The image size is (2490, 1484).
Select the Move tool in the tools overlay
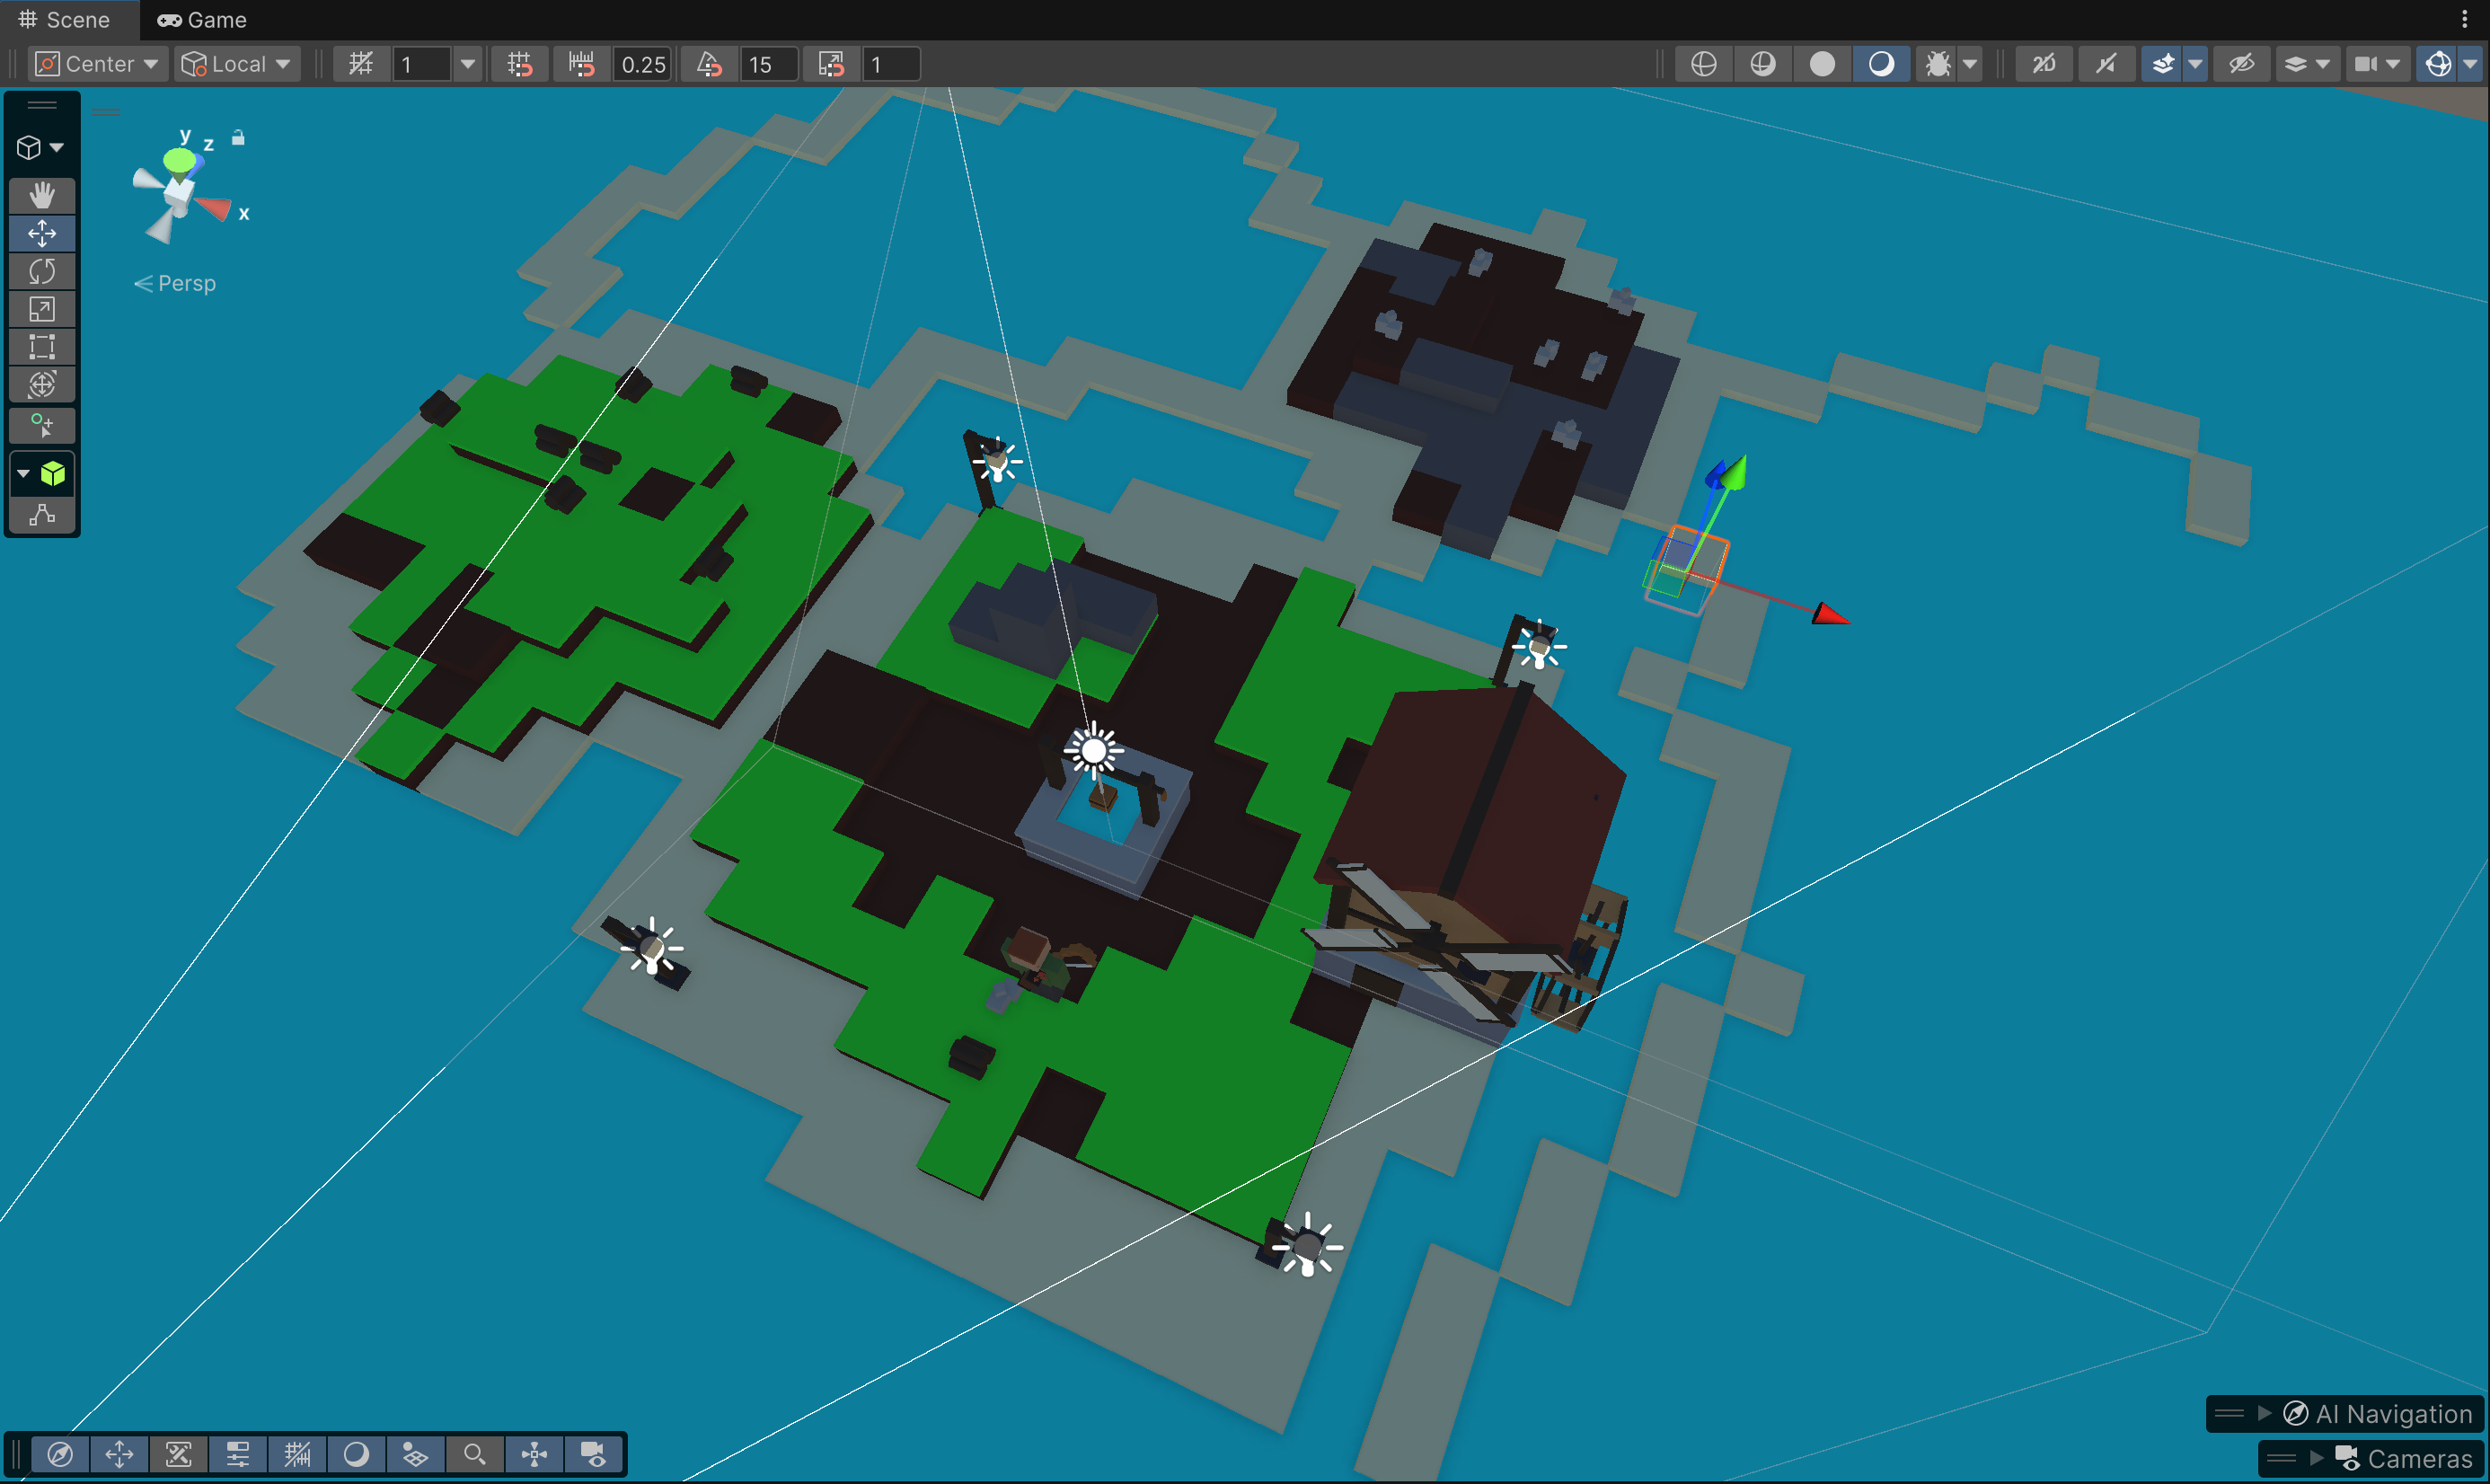[x=42, y=233]
